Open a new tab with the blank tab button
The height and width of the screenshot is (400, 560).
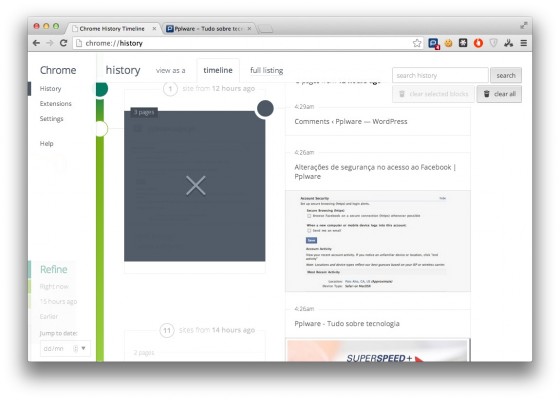(x=265, y=29)
